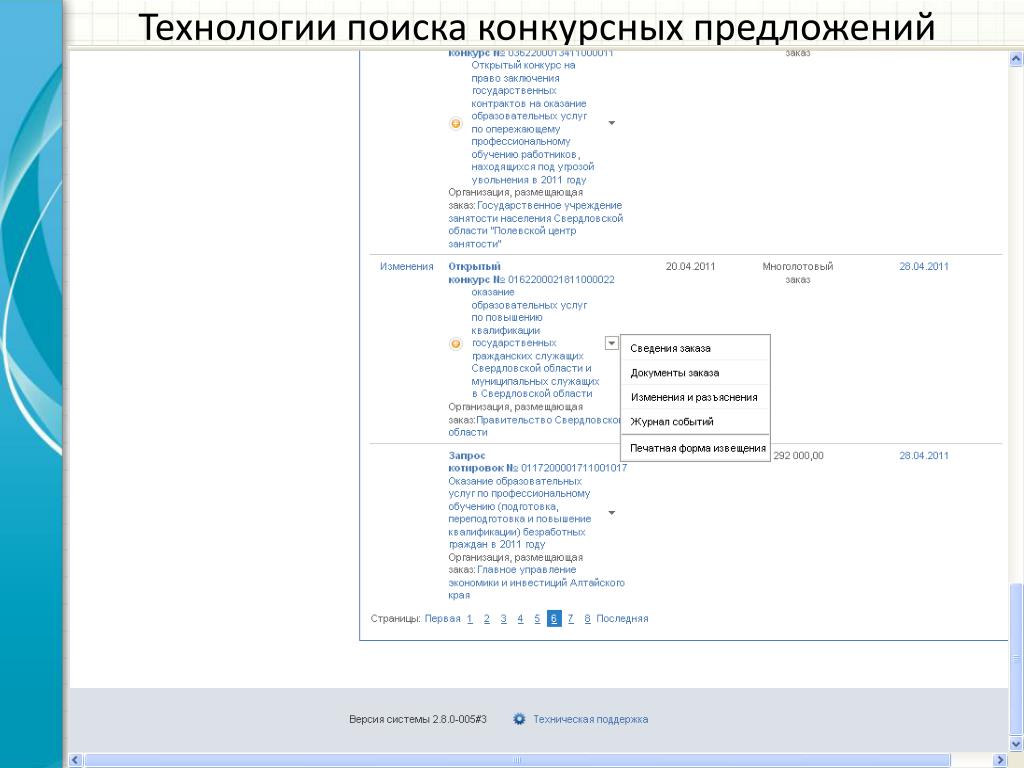Open dropdown arrow for Запрос котировок 0117200001711001017

point(612,513)
